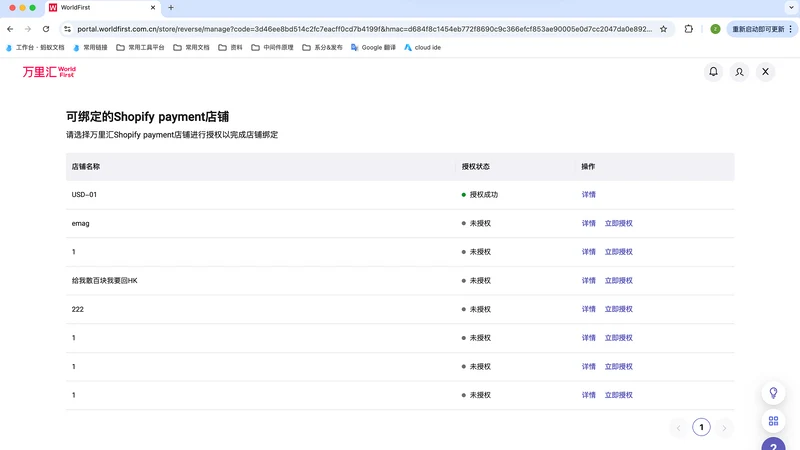
Task: Click 立即授权 for emag store
Action: [618, 223]
